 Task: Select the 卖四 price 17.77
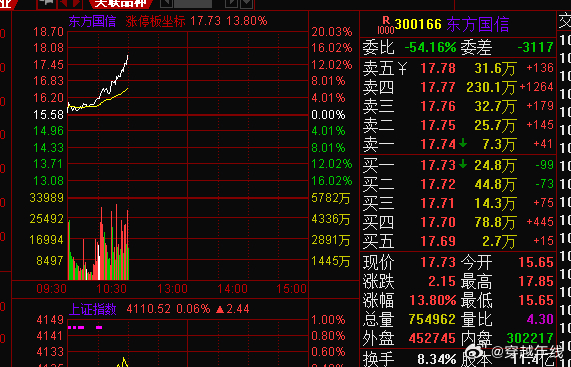click(x=438, y=87)
